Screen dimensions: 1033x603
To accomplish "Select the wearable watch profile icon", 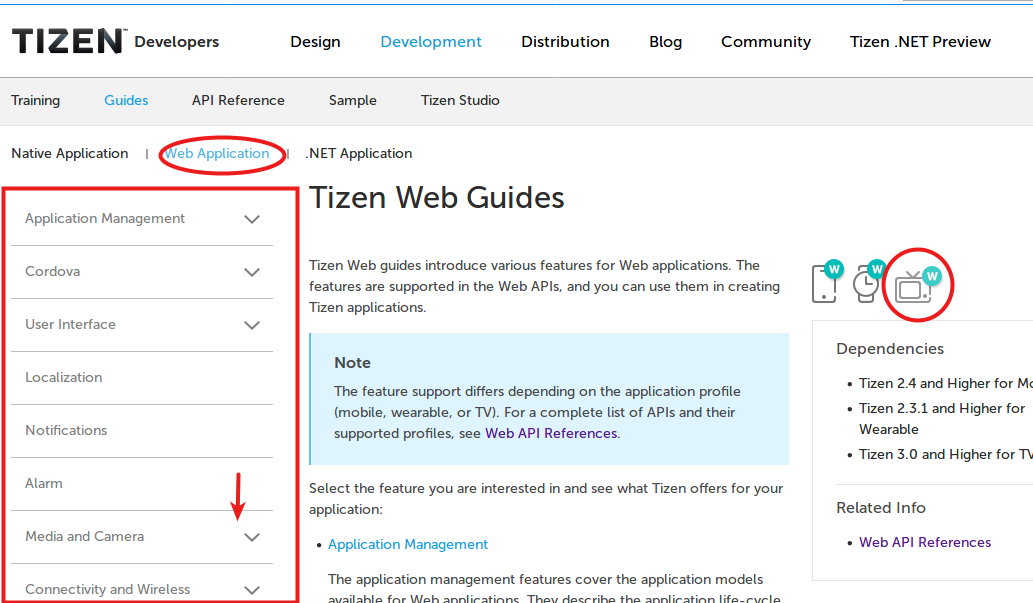I will [x=868, y=283].
